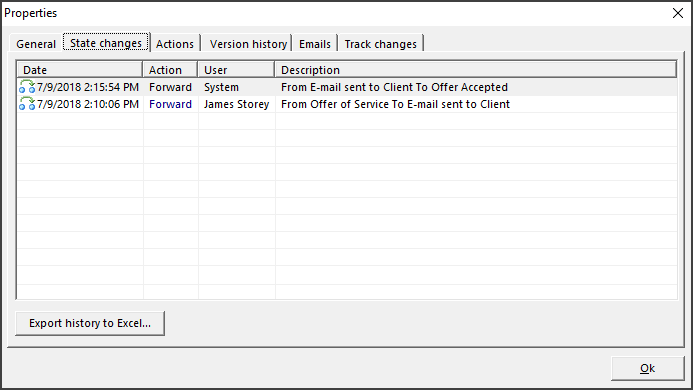Confirm the dialog with the Ok button
Screen dimensions: 693x390
[x=647, y=368]
